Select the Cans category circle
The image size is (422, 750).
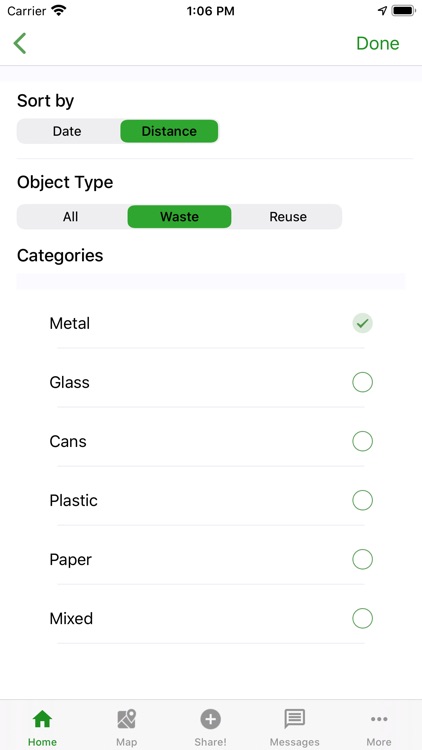(362, 441)
